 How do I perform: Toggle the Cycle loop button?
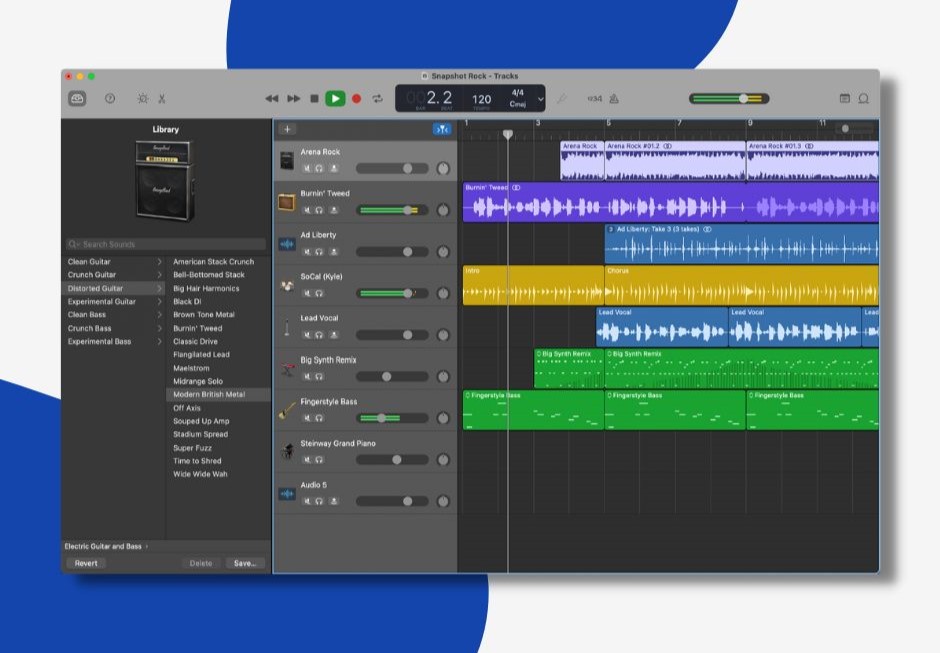point(378,99)
